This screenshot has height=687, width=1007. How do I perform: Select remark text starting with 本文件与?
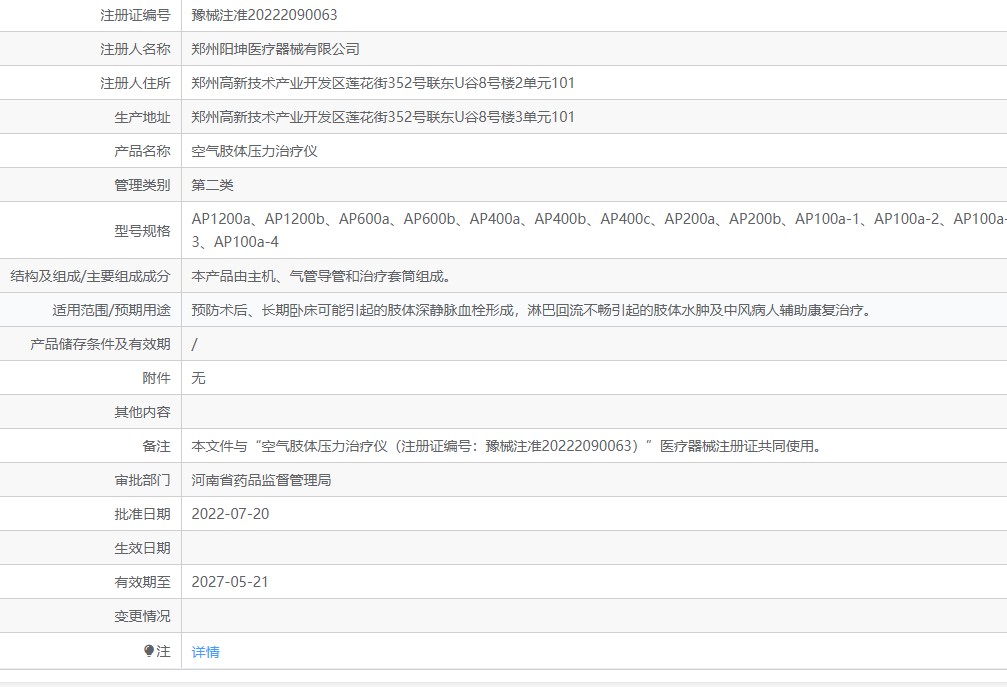tap(509, 446)
